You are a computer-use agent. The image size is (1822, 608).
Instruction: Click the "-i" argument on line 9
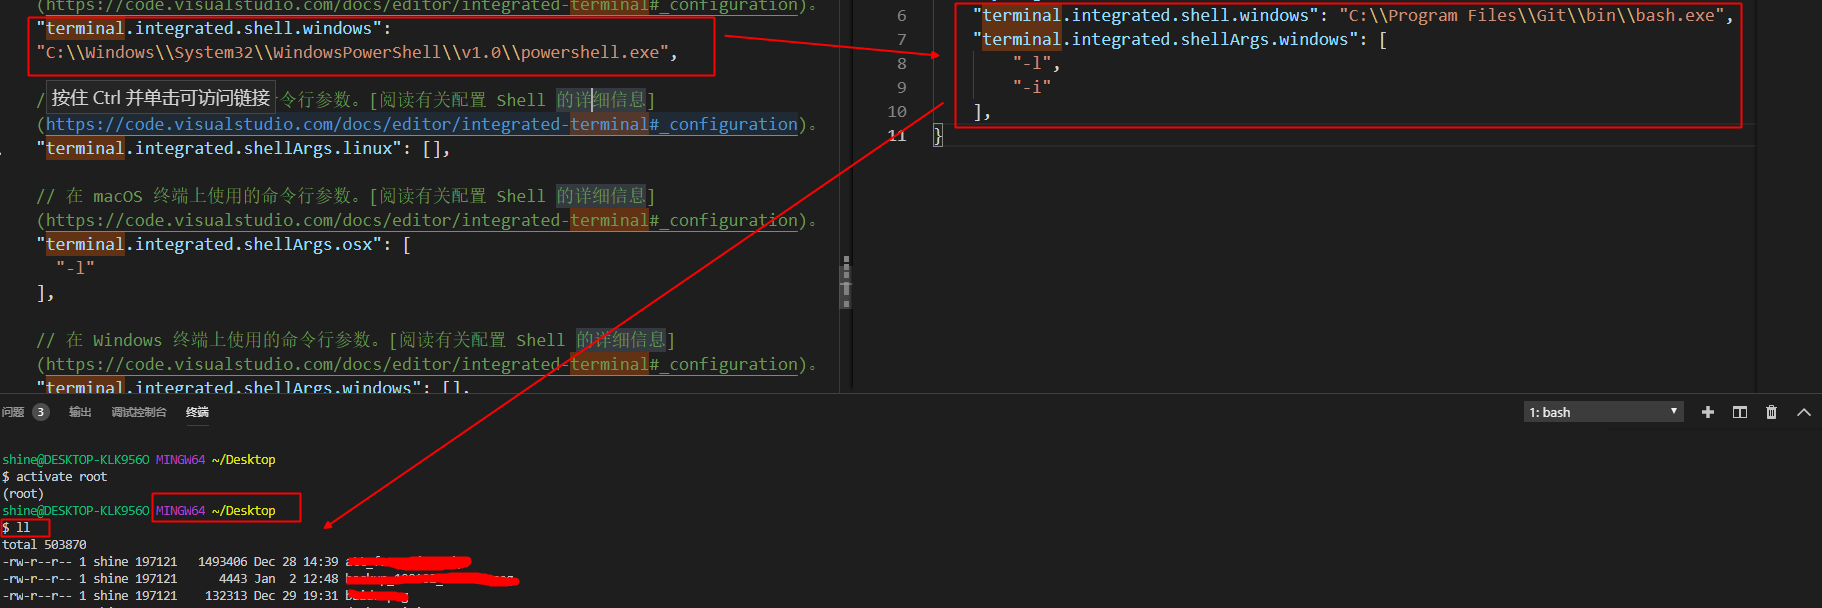pos(1031,87)
